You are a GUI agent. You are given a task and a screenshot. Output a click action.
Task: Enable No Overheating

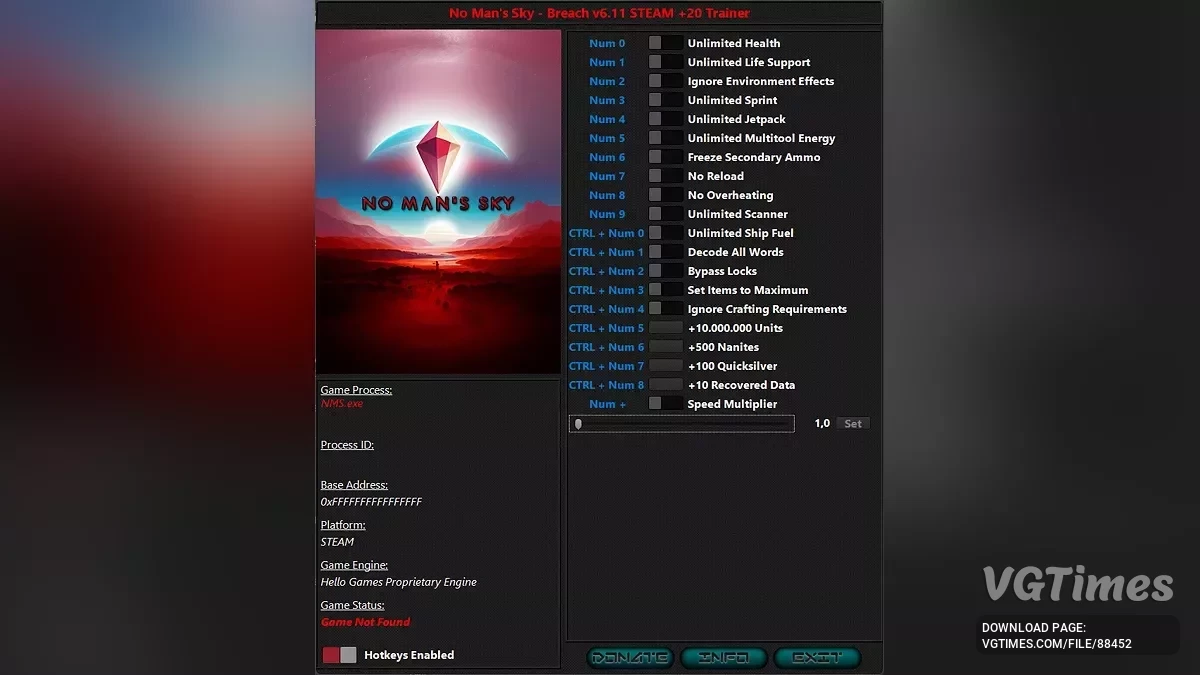[x=665, y=194]
